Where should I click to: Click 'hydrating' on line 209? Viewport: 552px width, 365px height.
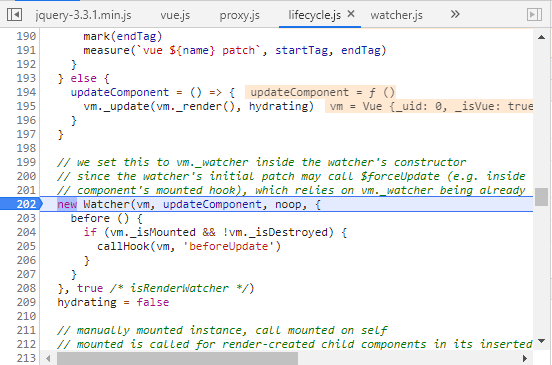pos(87,302)
